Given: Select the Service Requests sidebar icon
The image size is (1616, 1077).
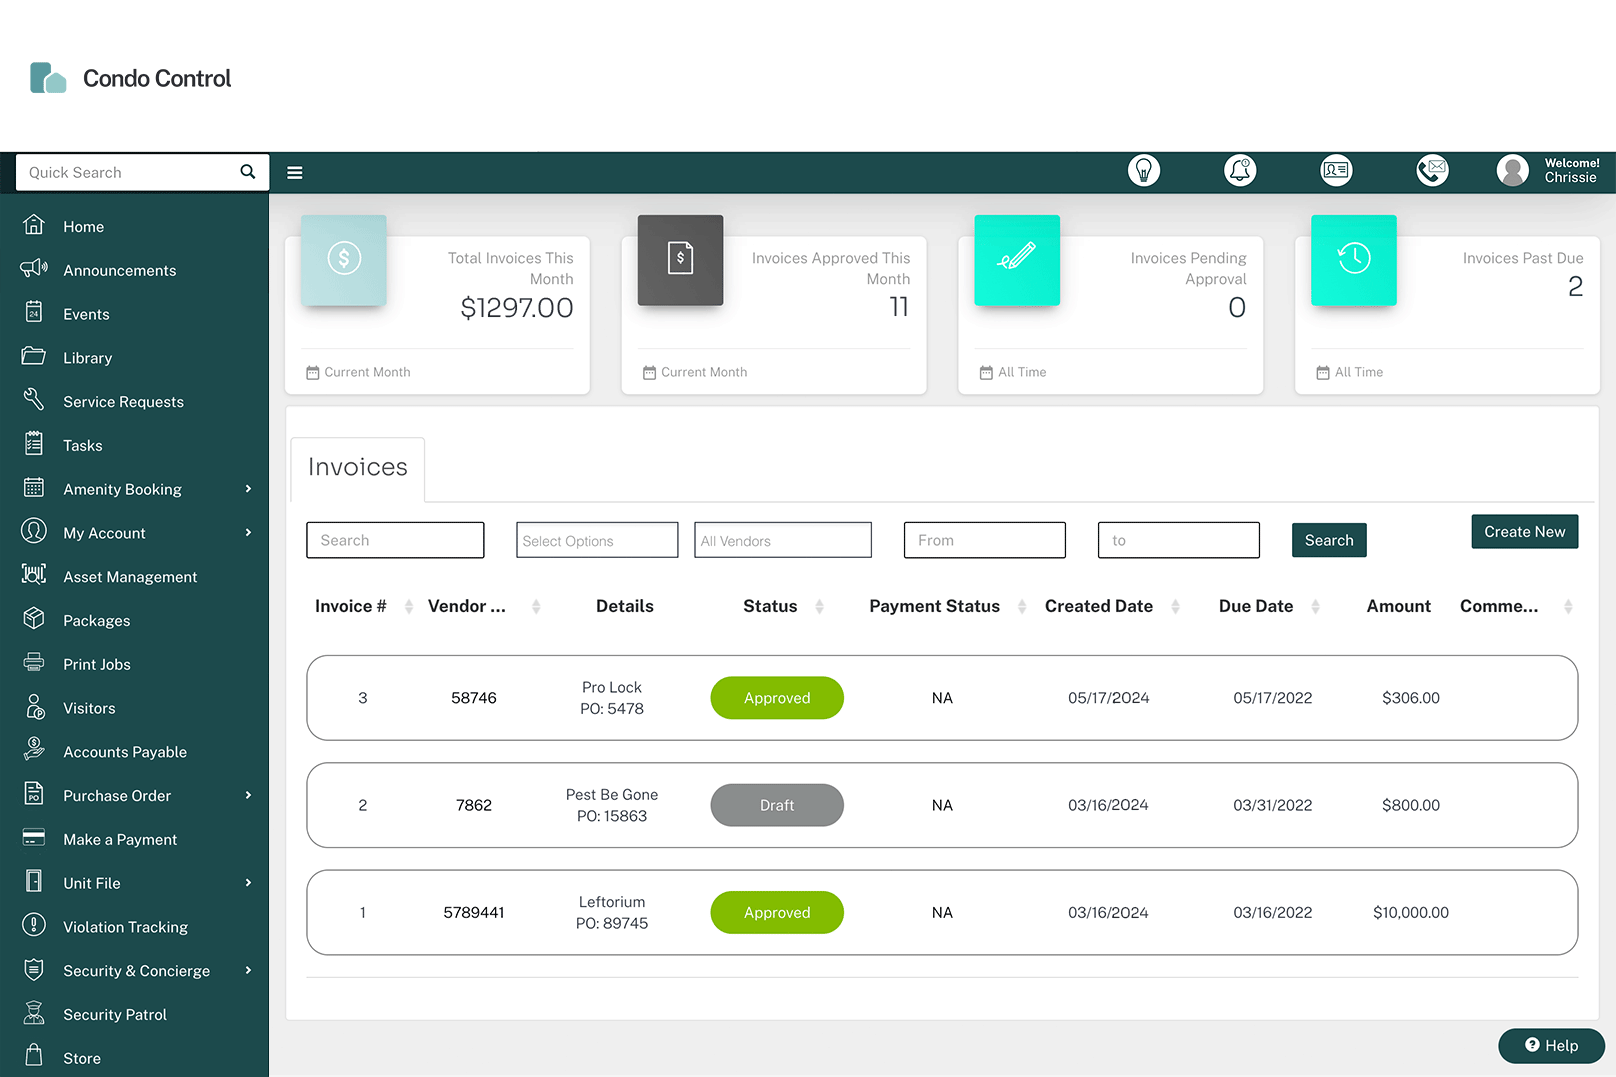Looking at the screenshot, I should [x=34, y=400].
